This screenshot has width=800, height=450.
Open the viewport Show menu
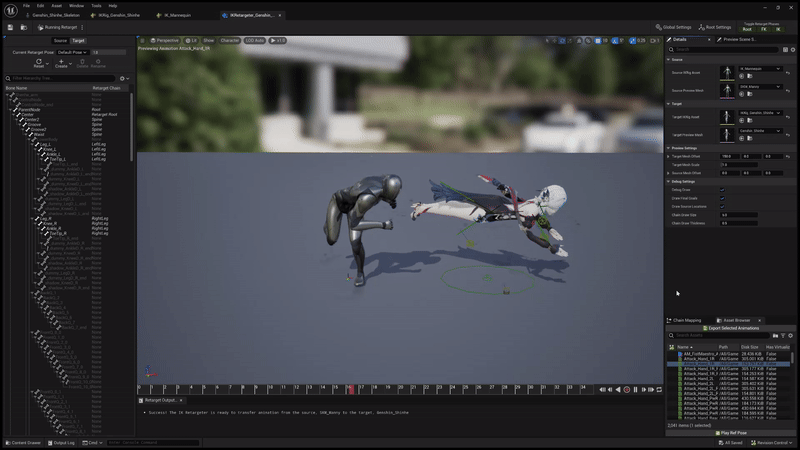click(x=209, y=40)
